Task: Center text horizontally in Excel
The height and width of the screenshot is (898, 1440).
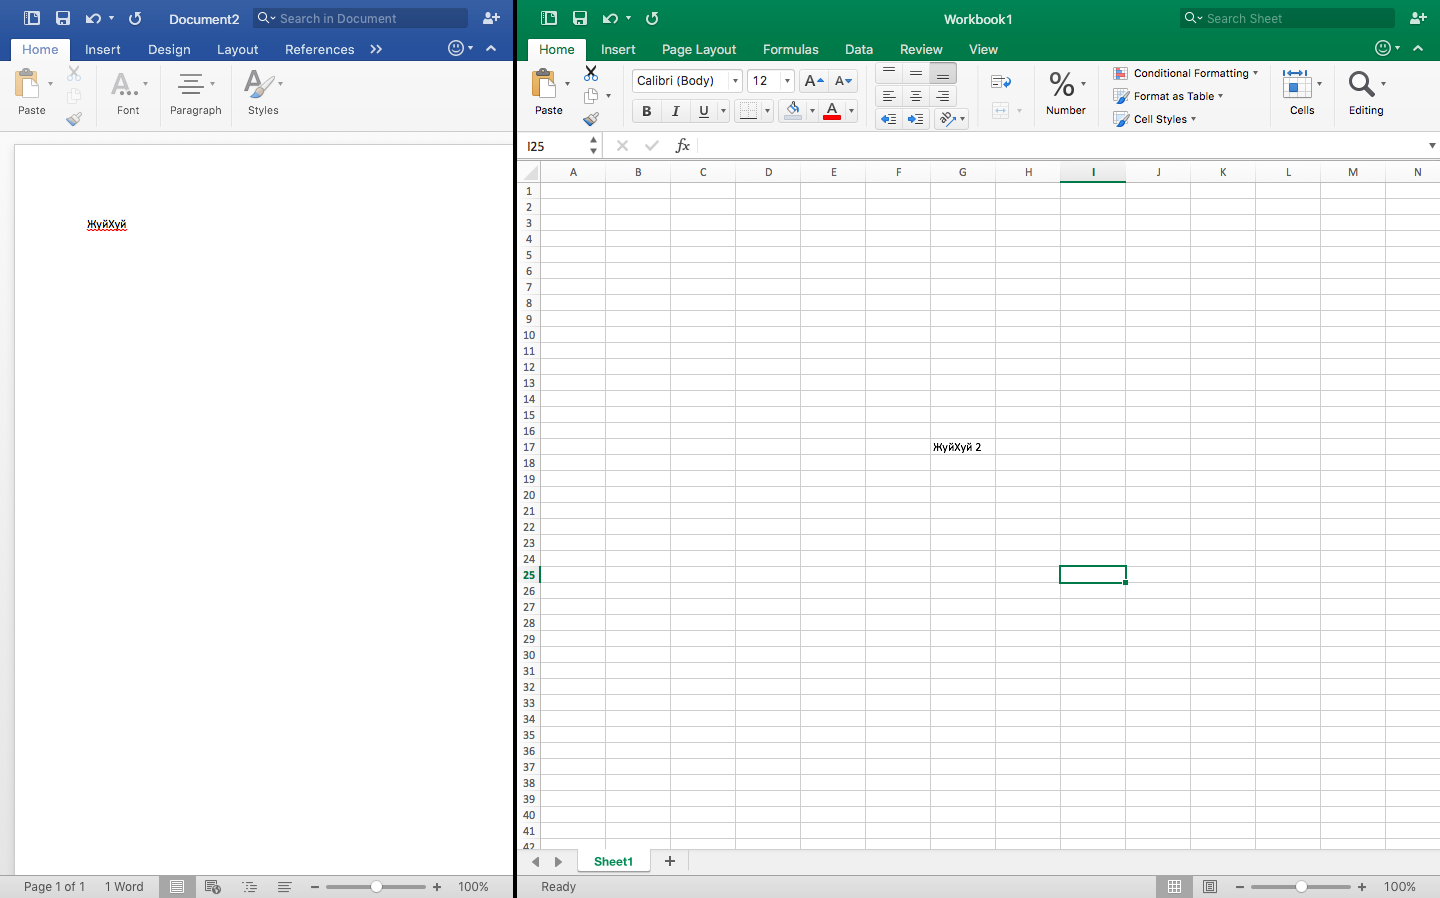Action: [x=915, y=96]
